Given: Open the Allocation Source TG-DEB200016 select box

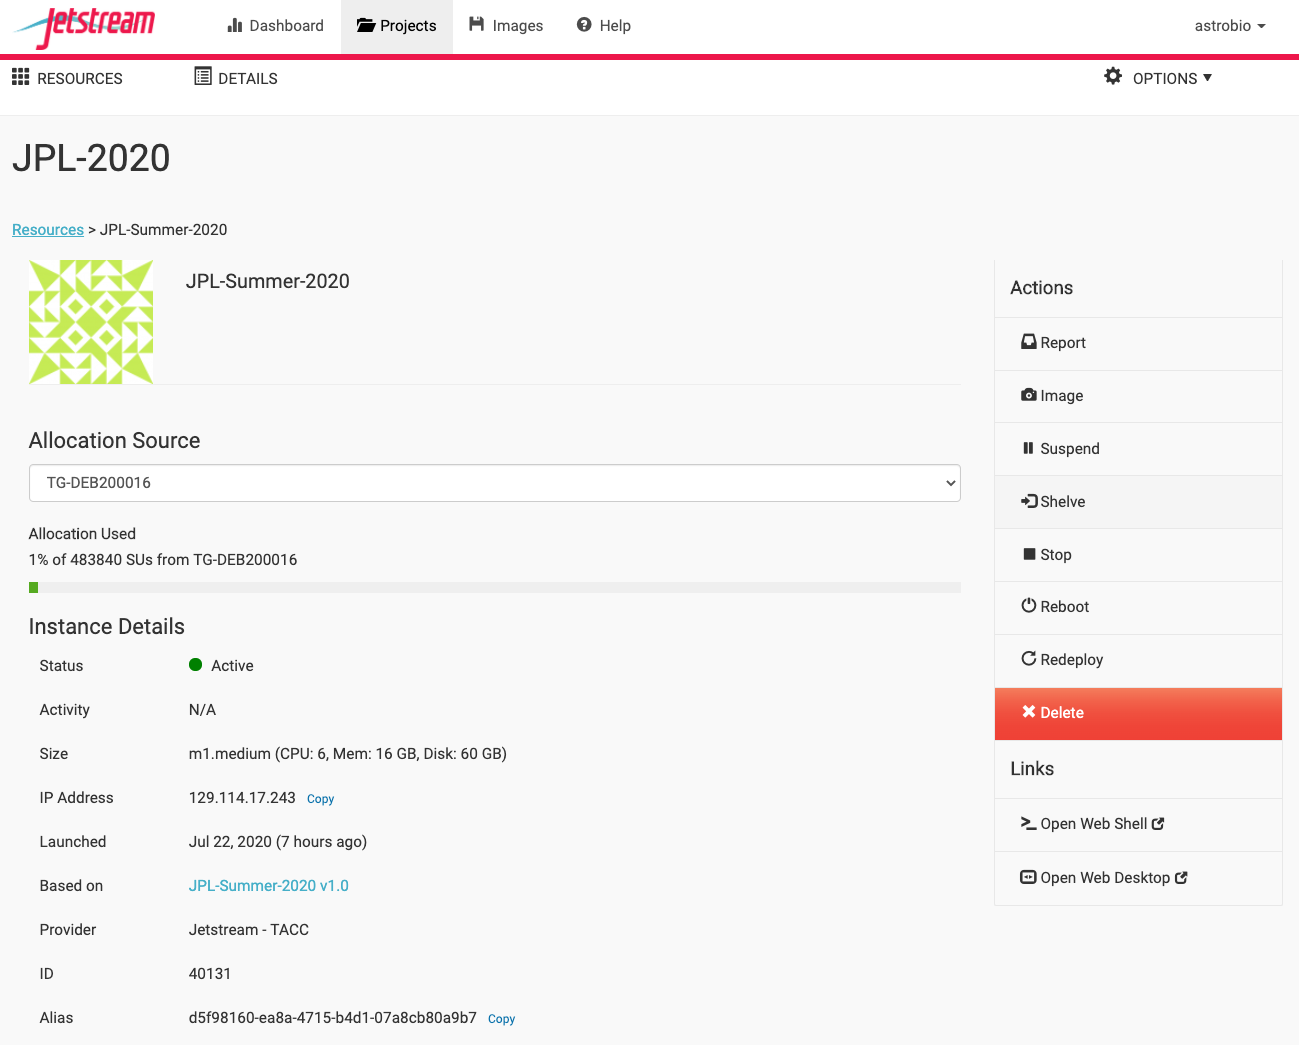Looking at the screenshot, I should click(495, 483).
